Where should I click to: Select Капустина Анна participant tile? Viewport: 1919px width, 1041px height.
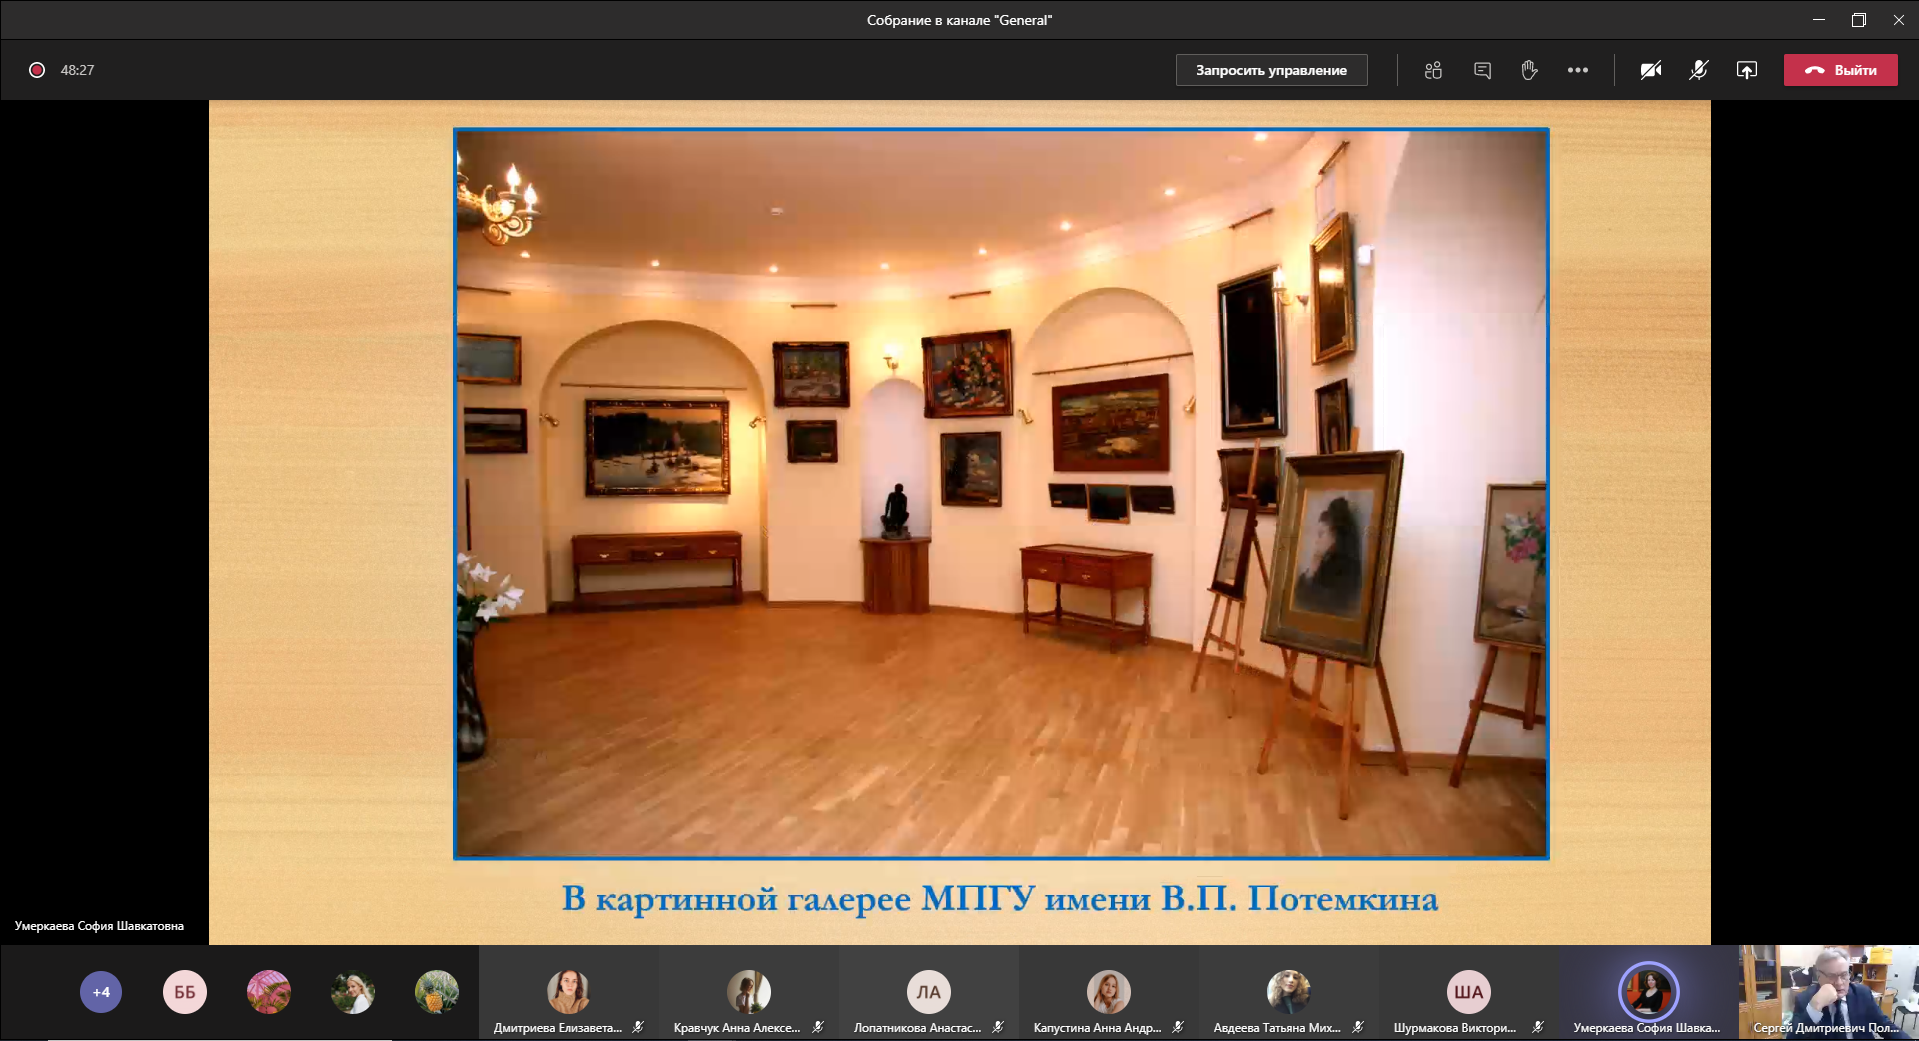pyautogui.click(x=1108, y=993)
